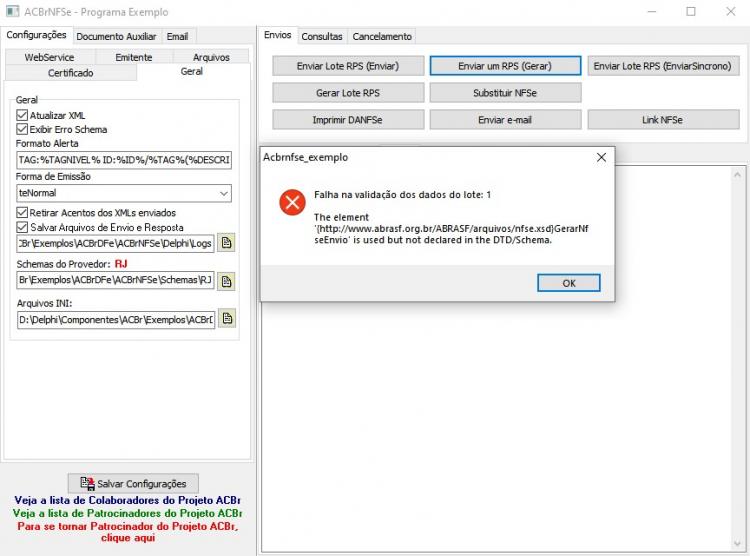This screenshot has height=556, width=750.
Task: Open the WebService sub-tab
Action: 49,57
